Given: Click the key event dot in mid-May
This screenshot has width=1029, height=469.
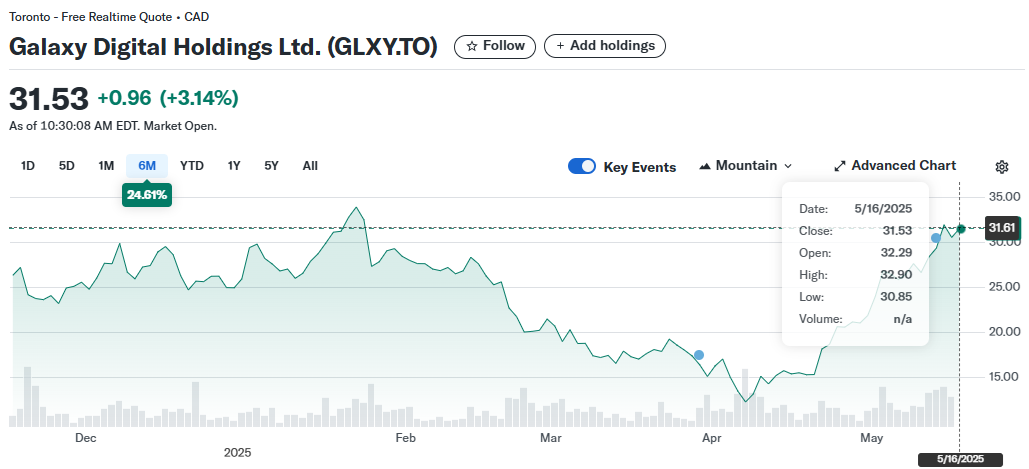Looking at the screenshot, I should pos(936,238).
